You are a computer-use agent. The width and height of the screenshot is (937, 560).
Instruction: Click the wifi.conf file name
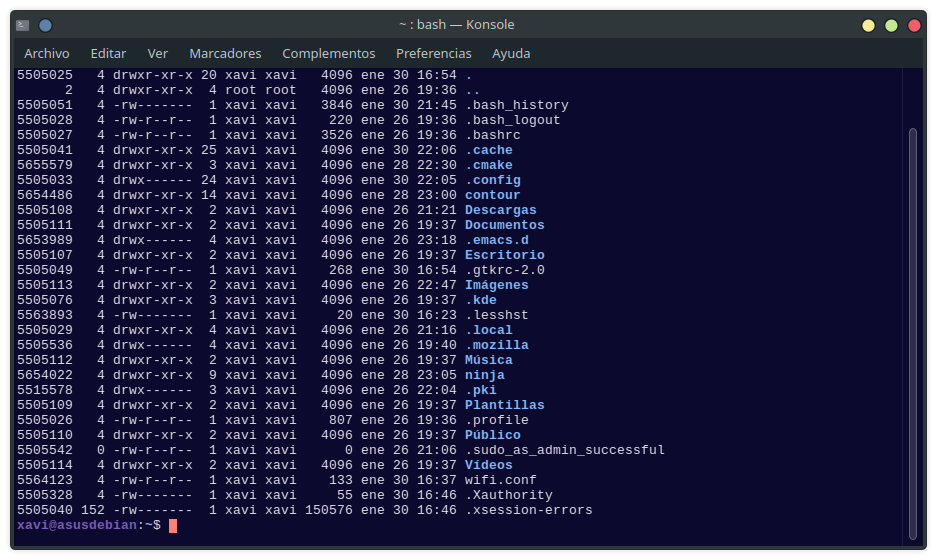tap(501, 480)
